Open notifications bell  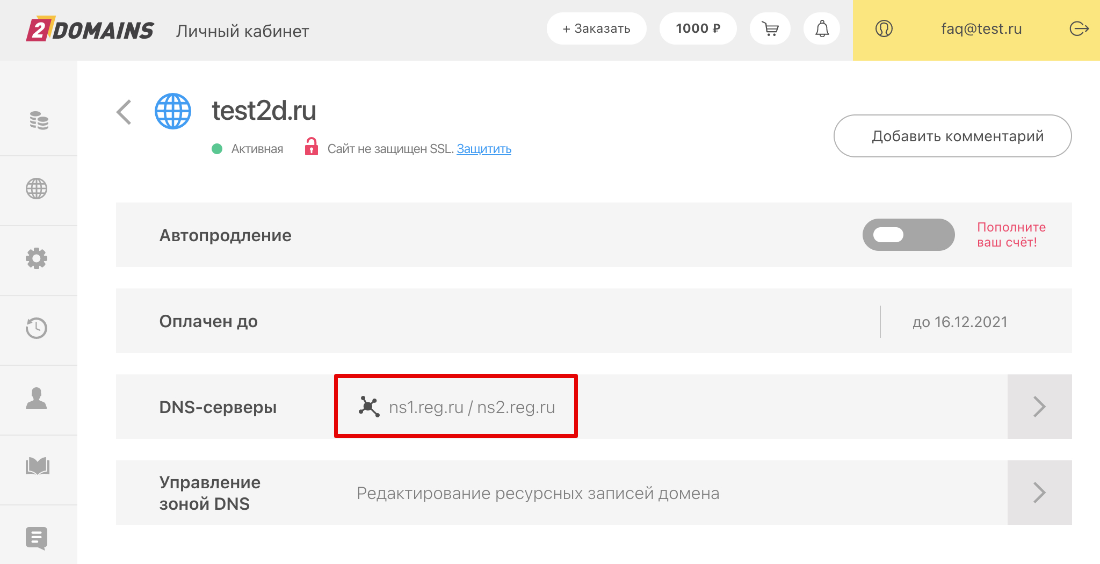pyautogui.click(x=822, y=29)
